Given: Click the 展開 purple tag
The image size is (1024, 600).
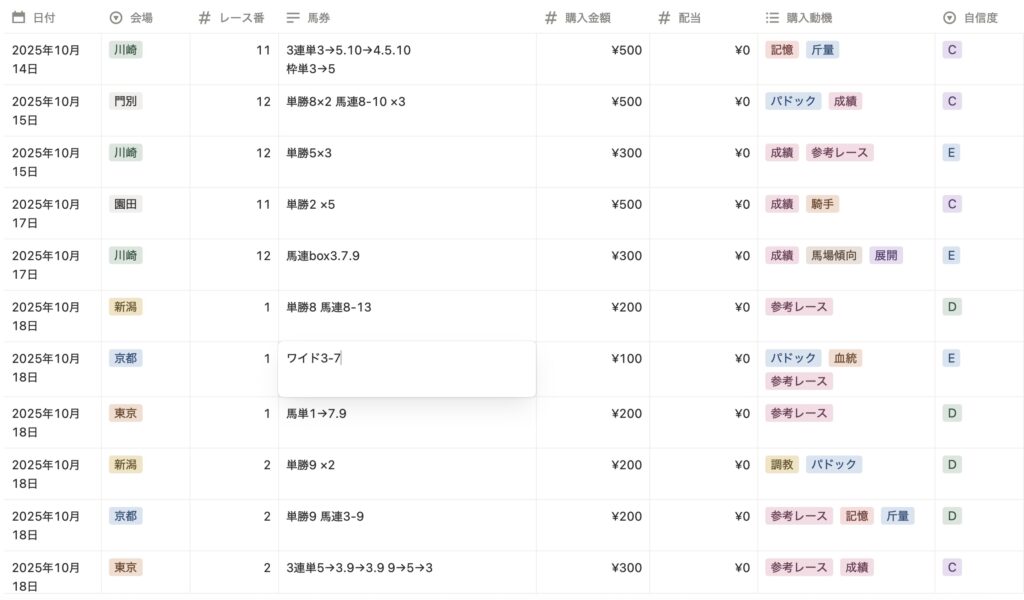Looking at the screenshot, I should 886,255.
